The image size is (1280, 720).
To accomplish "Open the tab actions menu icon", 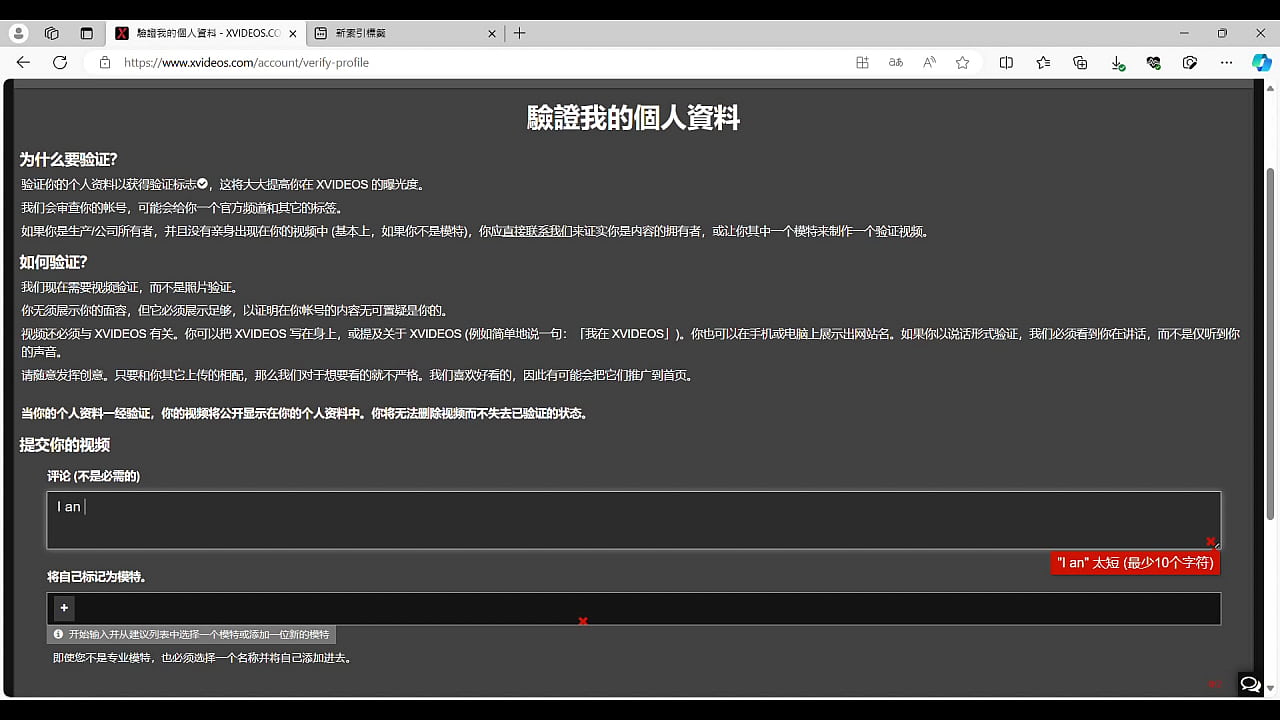I will (86, 33).
